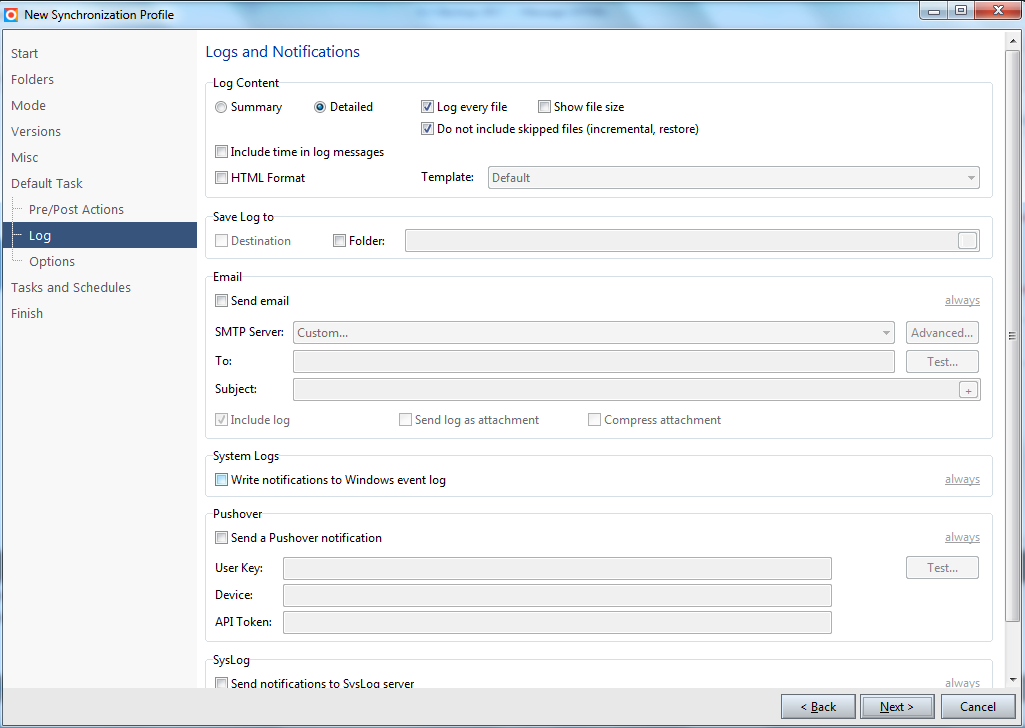Open Pre/Post Actions under Default Task
Screen dimensions: 1025x728
coord(76,209)
